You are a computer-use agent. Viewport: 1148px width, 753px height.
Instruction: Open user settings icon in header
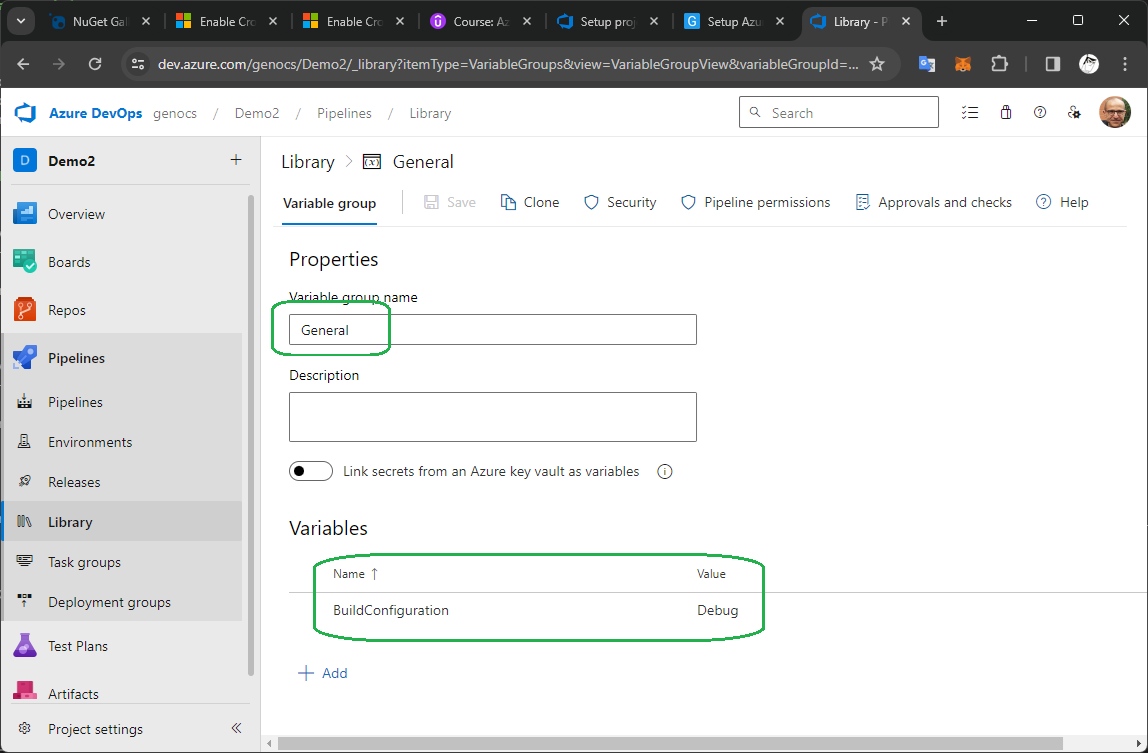(1074, 113)
